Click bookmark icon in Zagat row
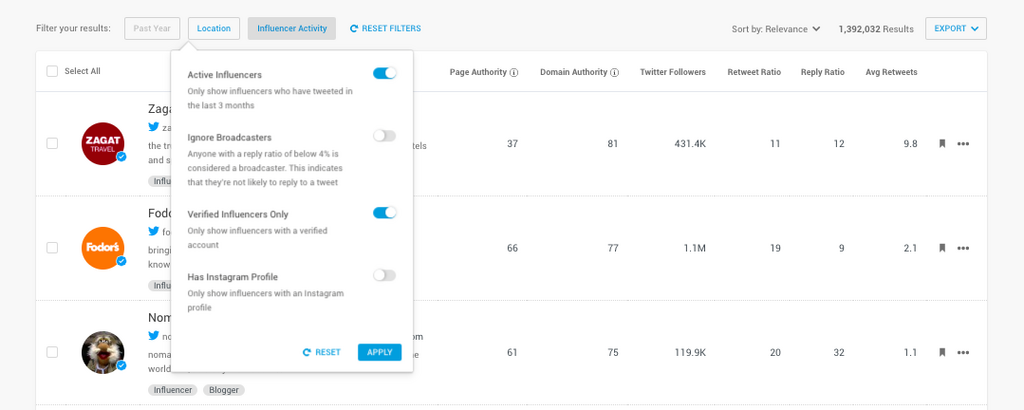 (x=942, y=144)
